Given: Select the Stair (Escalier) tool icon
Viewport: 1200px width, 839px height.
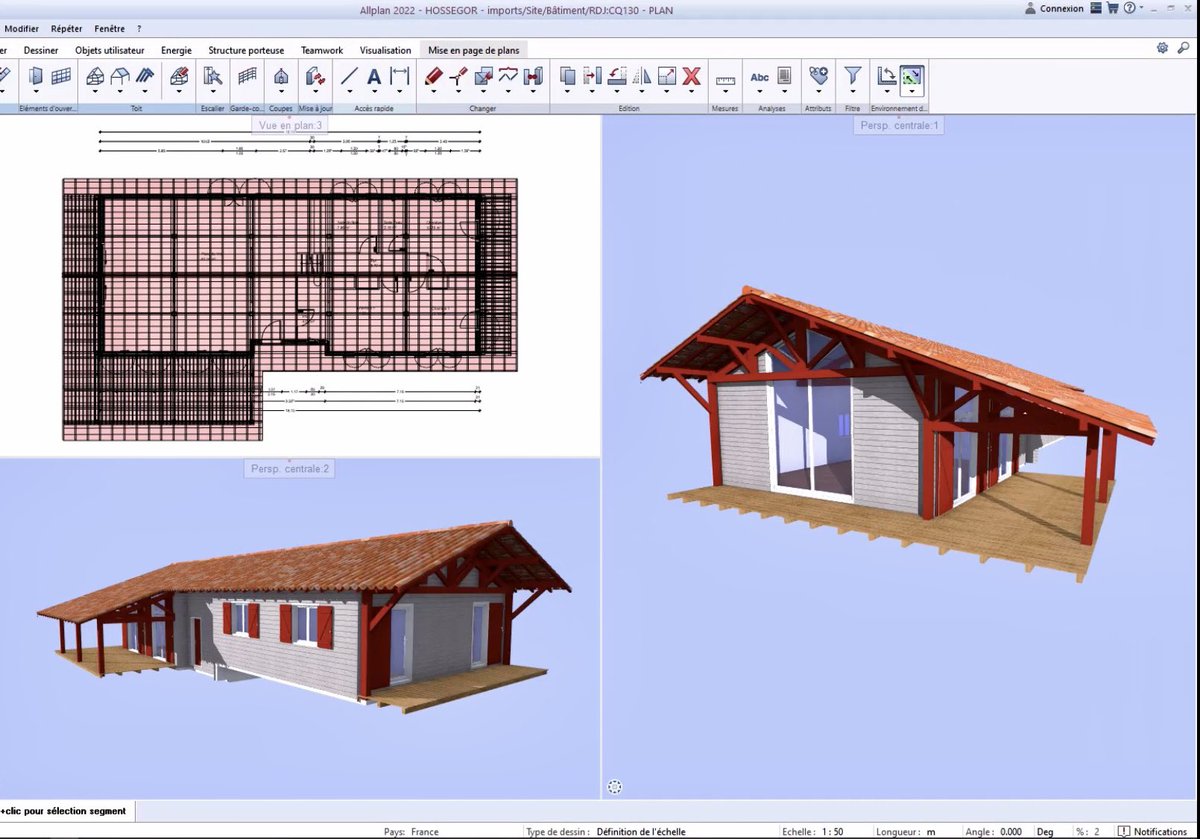Looking at the screenshot, I should point(213,76).
